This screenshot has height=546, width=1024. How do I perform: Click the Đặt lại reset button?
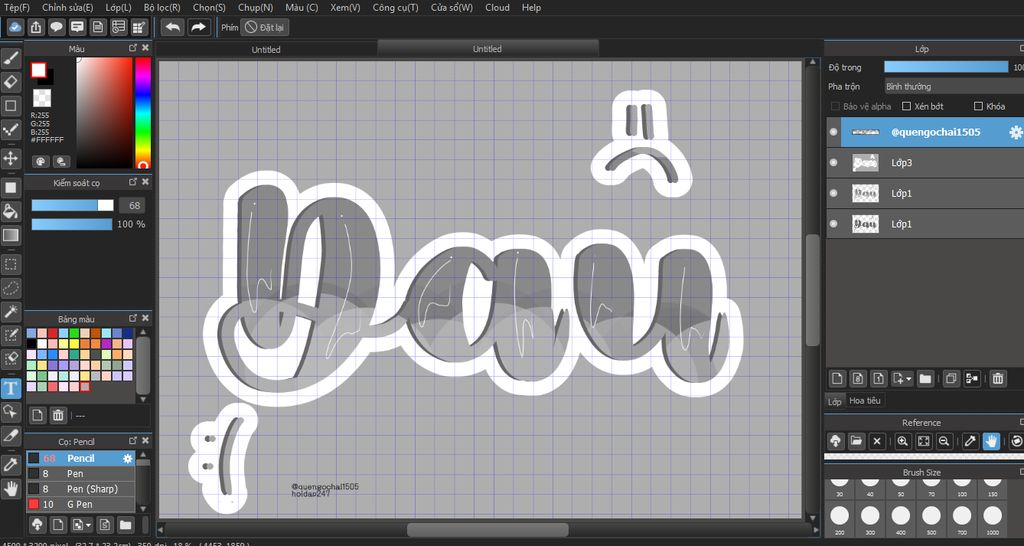264,27
